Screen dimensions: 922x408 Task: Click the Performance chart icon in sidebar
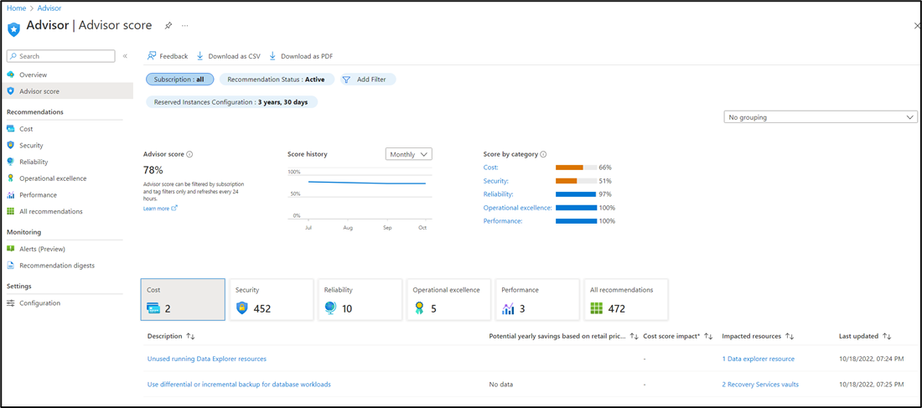tap(11, 195)
